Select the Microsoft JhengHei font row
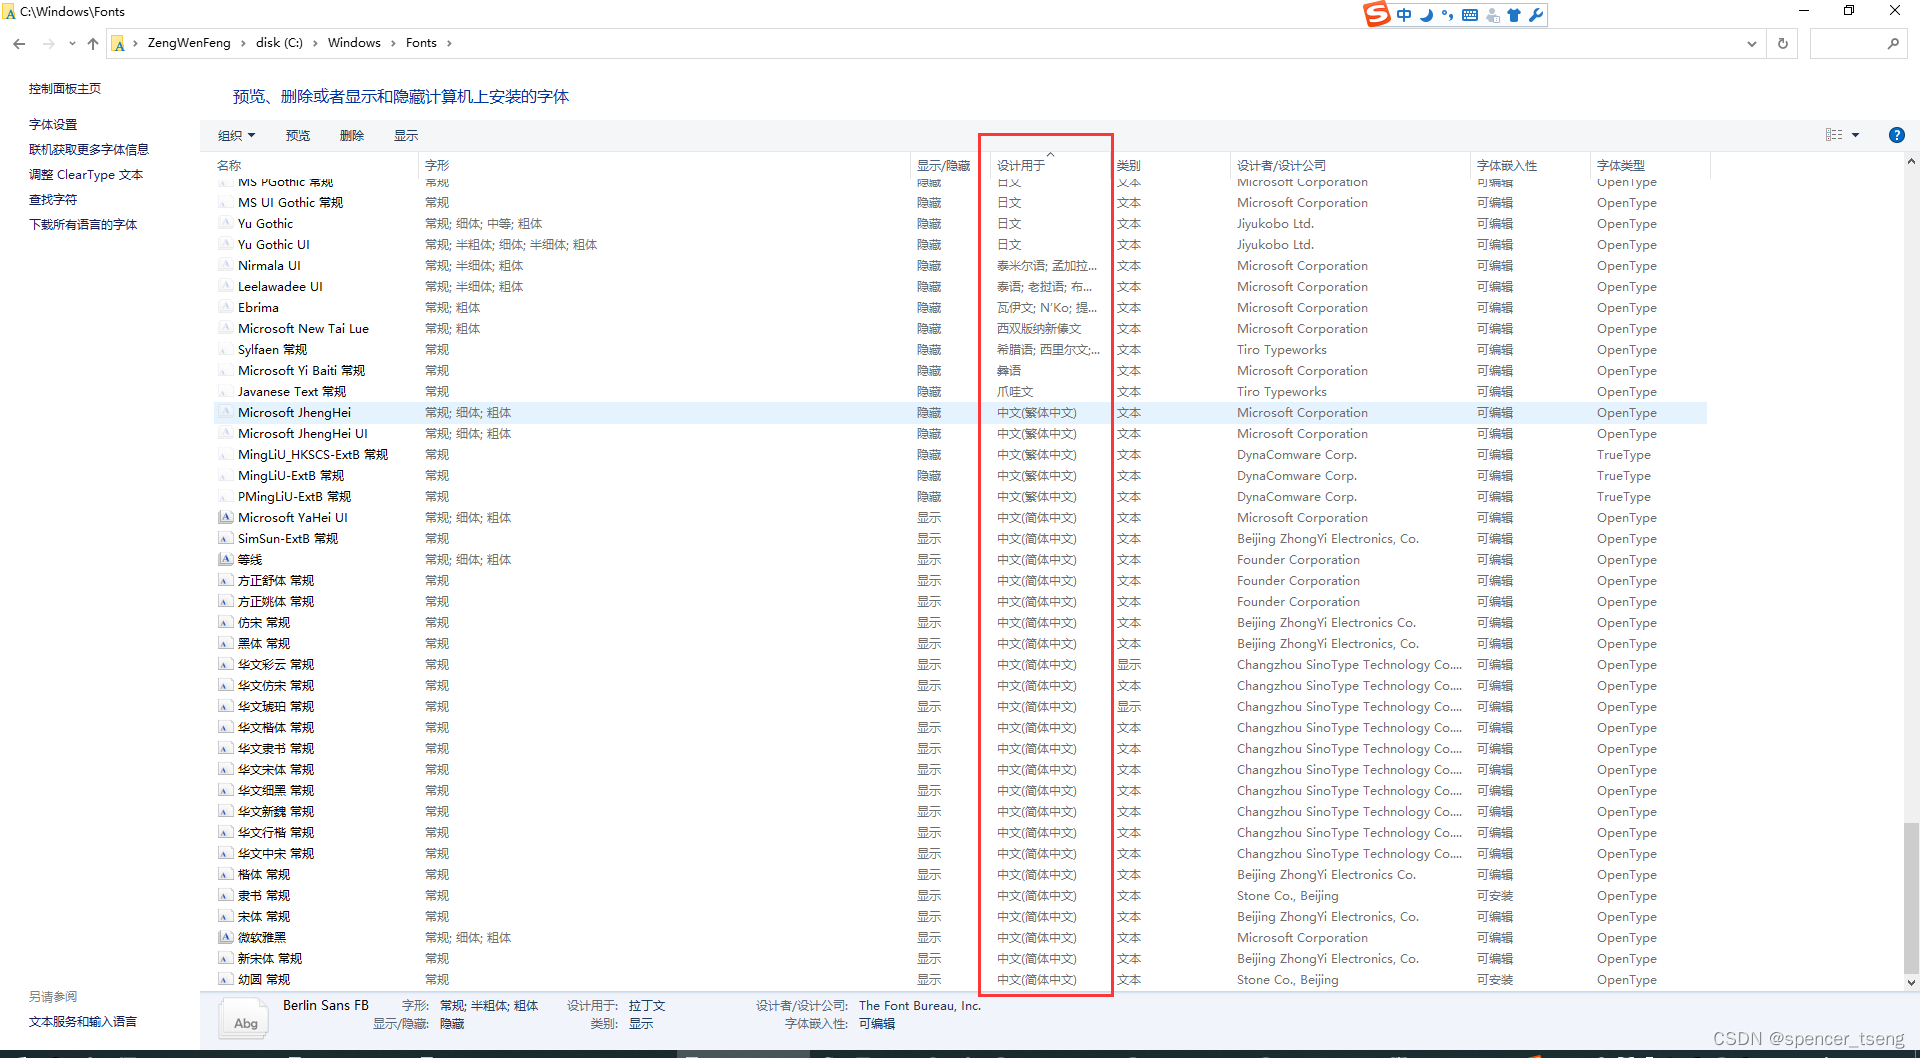Image resolution: width=1920 pixels, height=1058 pixels. coord(960,412)
